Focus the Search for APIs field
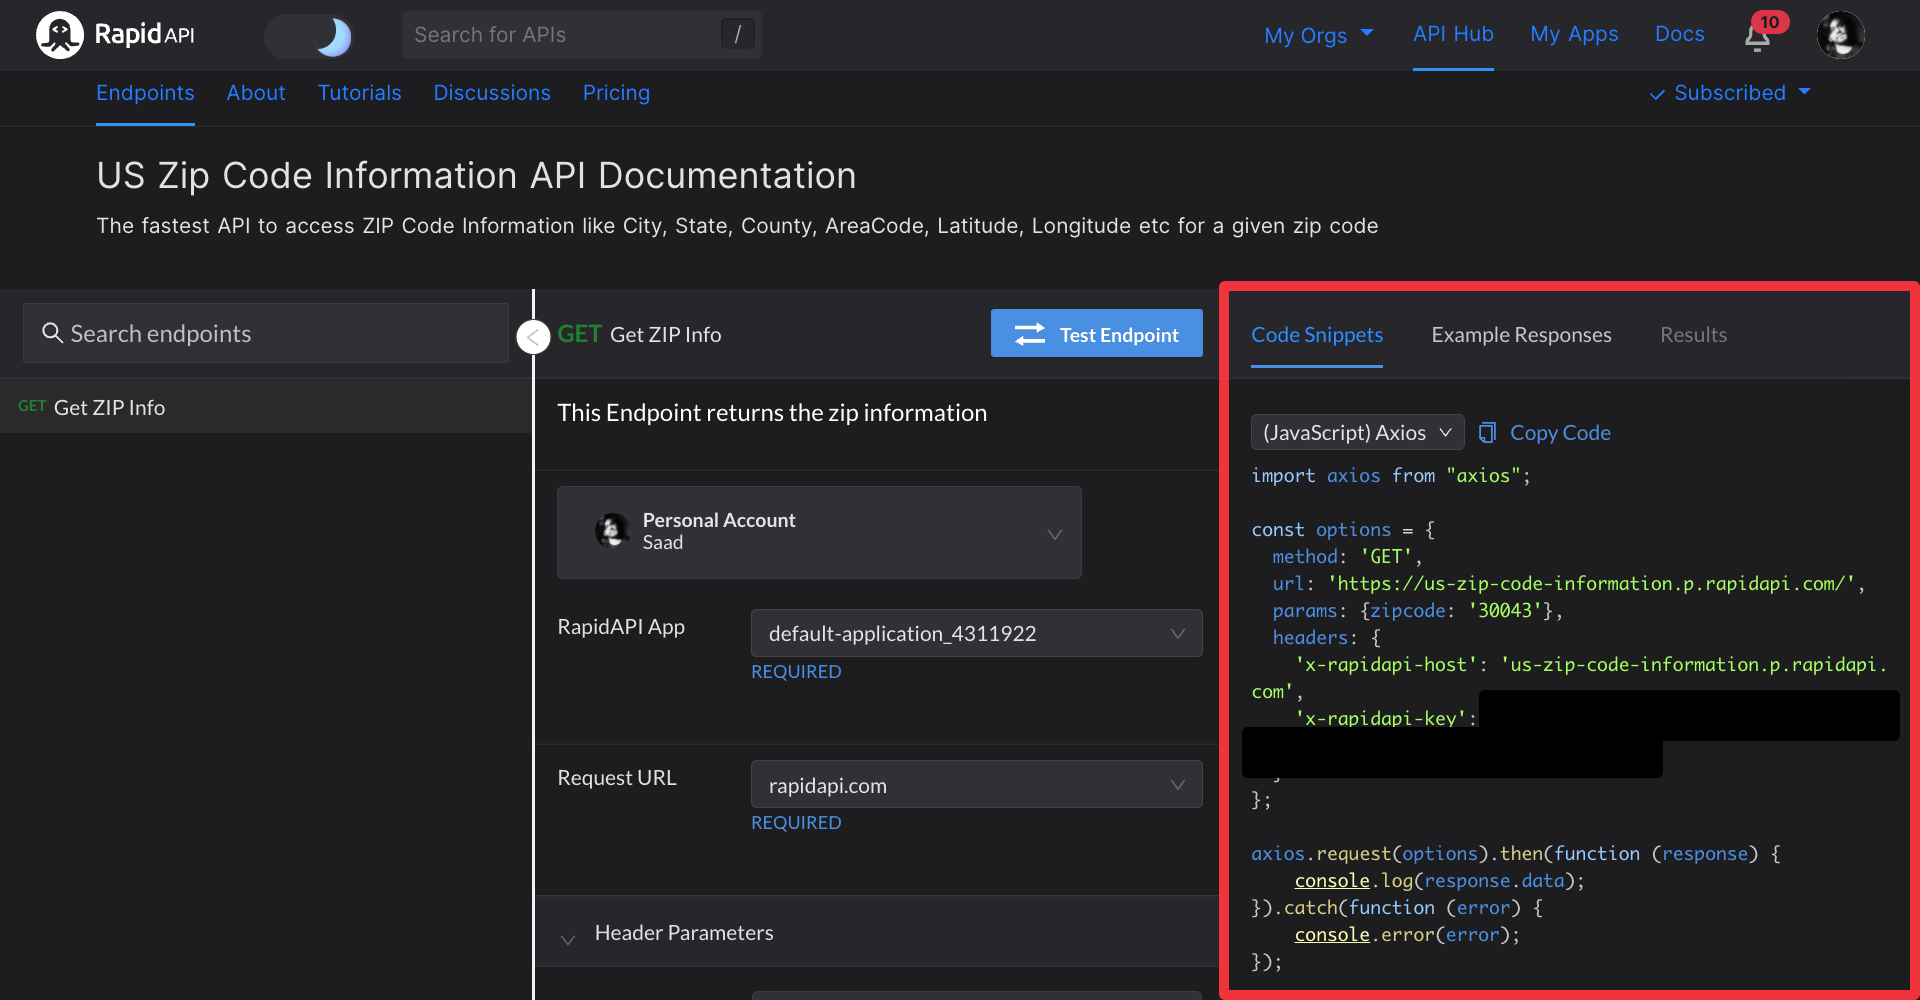This screenshot has height=1000, width=1920. [x=581, y=35]
